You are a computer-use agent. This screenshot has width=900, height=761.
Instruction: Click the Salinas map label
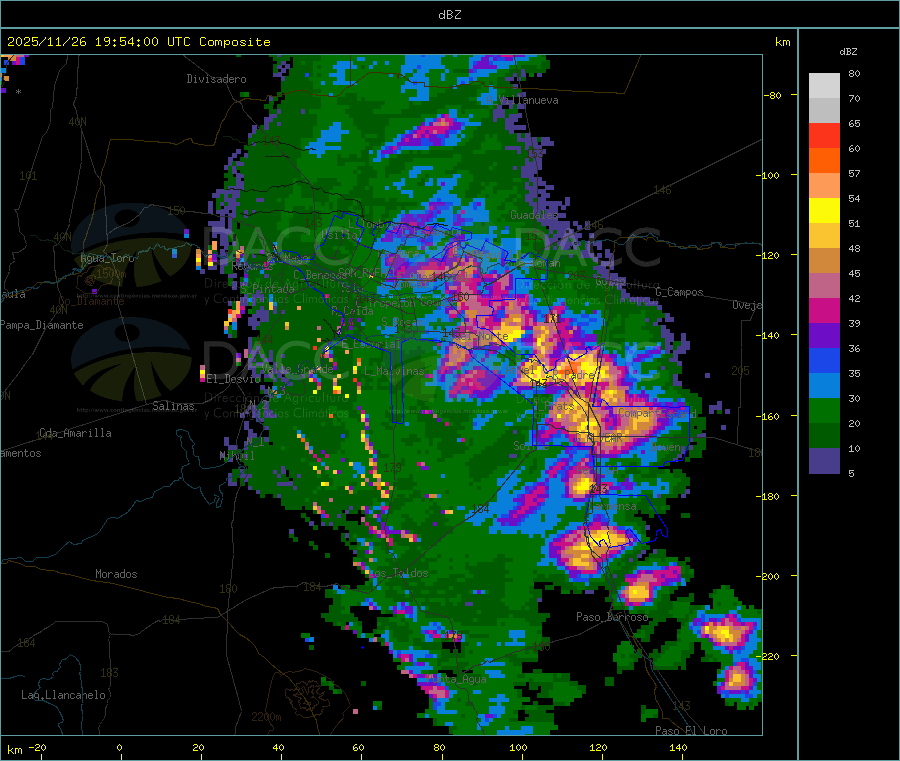click(x=173, y=406)
